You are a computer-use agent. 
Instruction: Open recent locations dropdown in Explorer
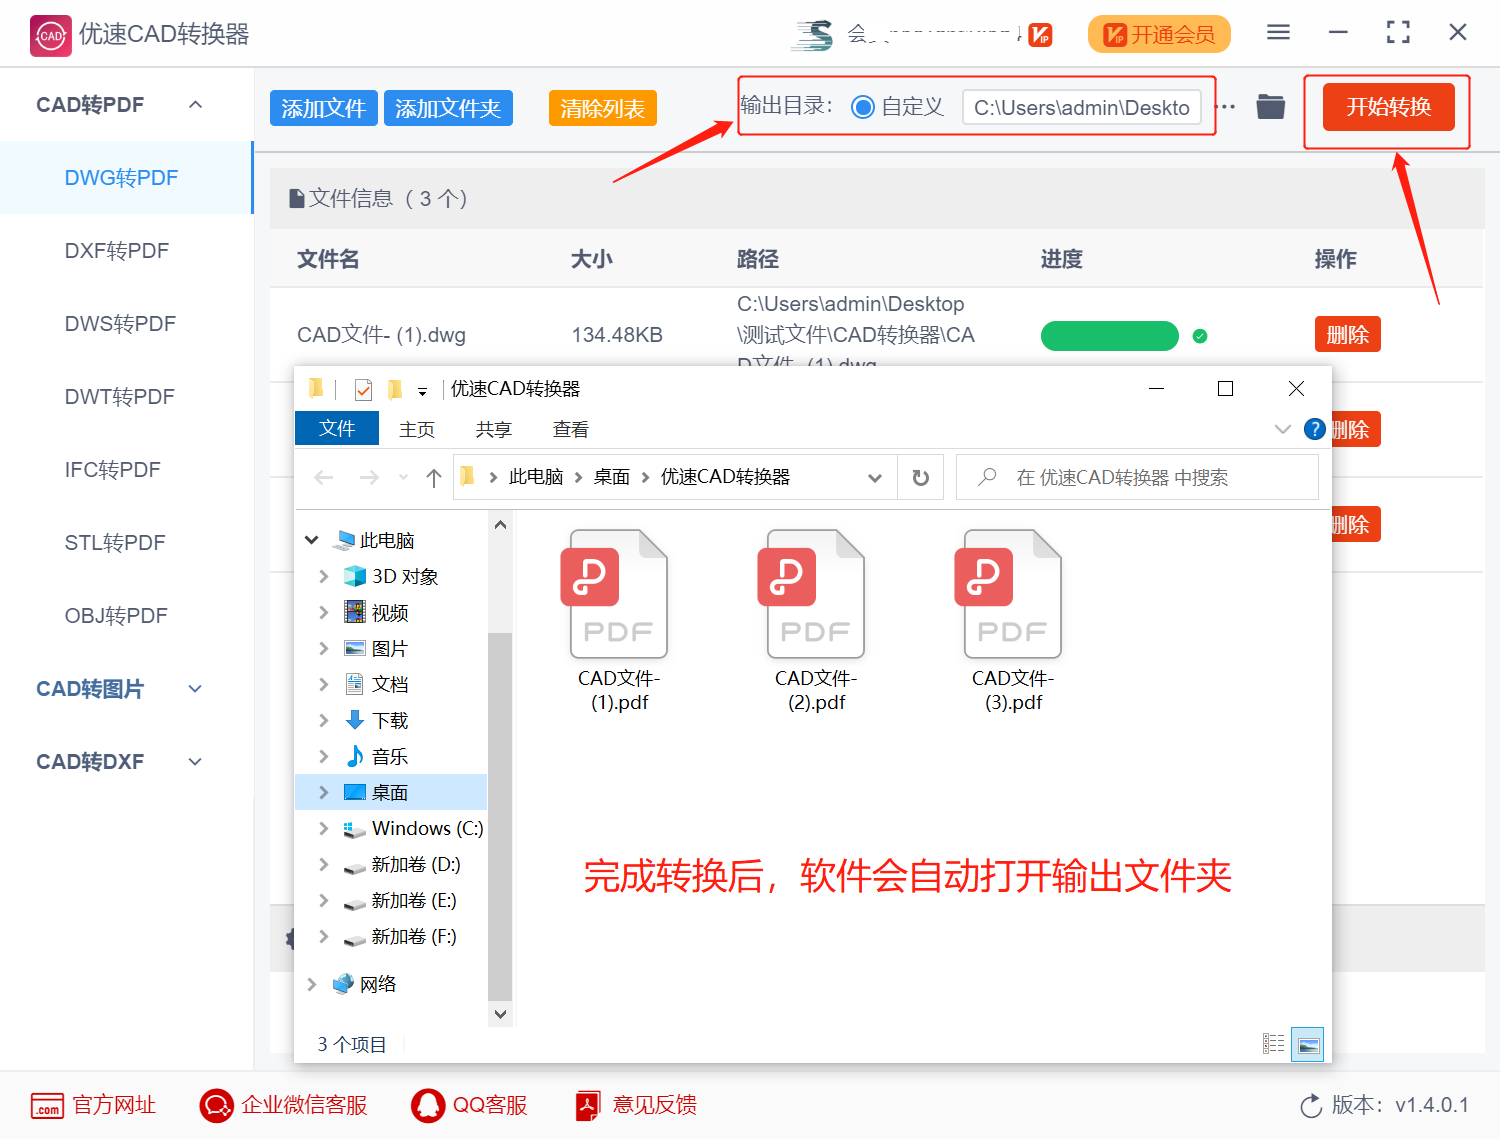[403, 478]
